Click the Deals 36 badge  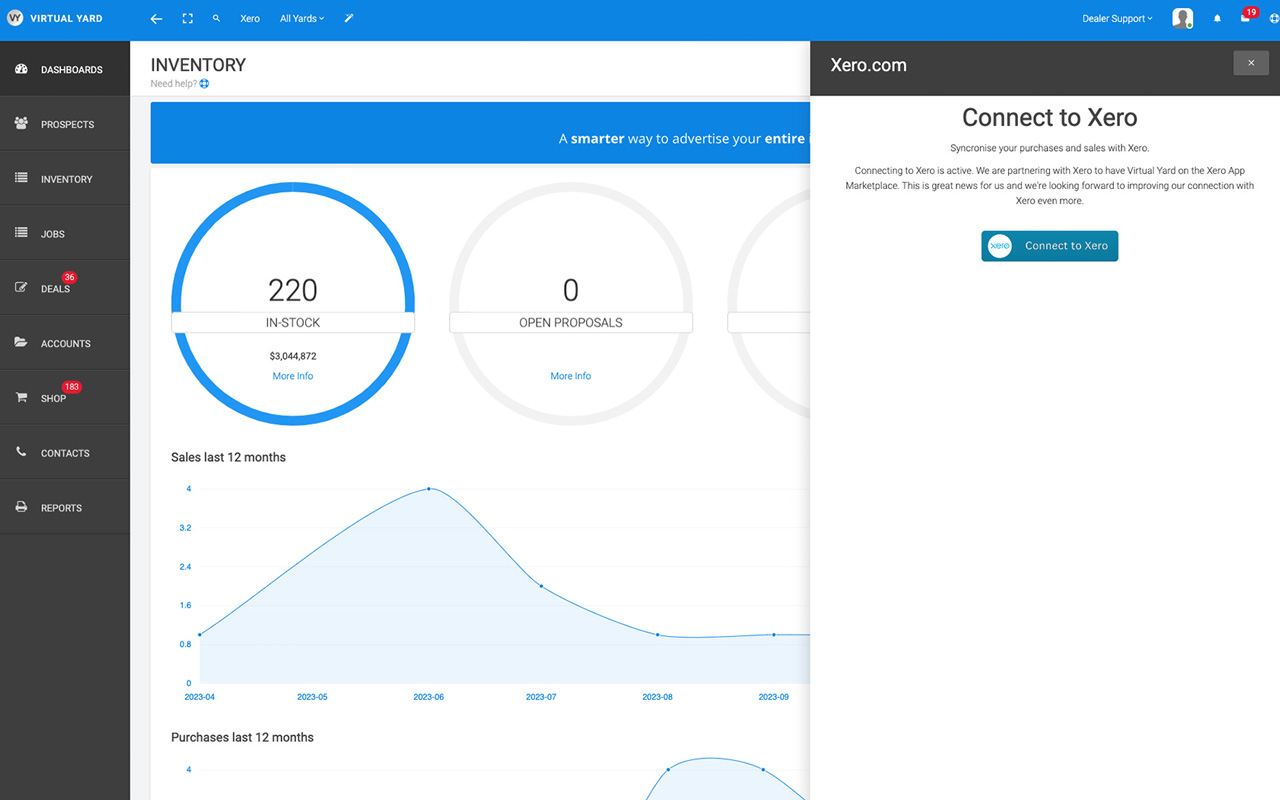point(69,278)
